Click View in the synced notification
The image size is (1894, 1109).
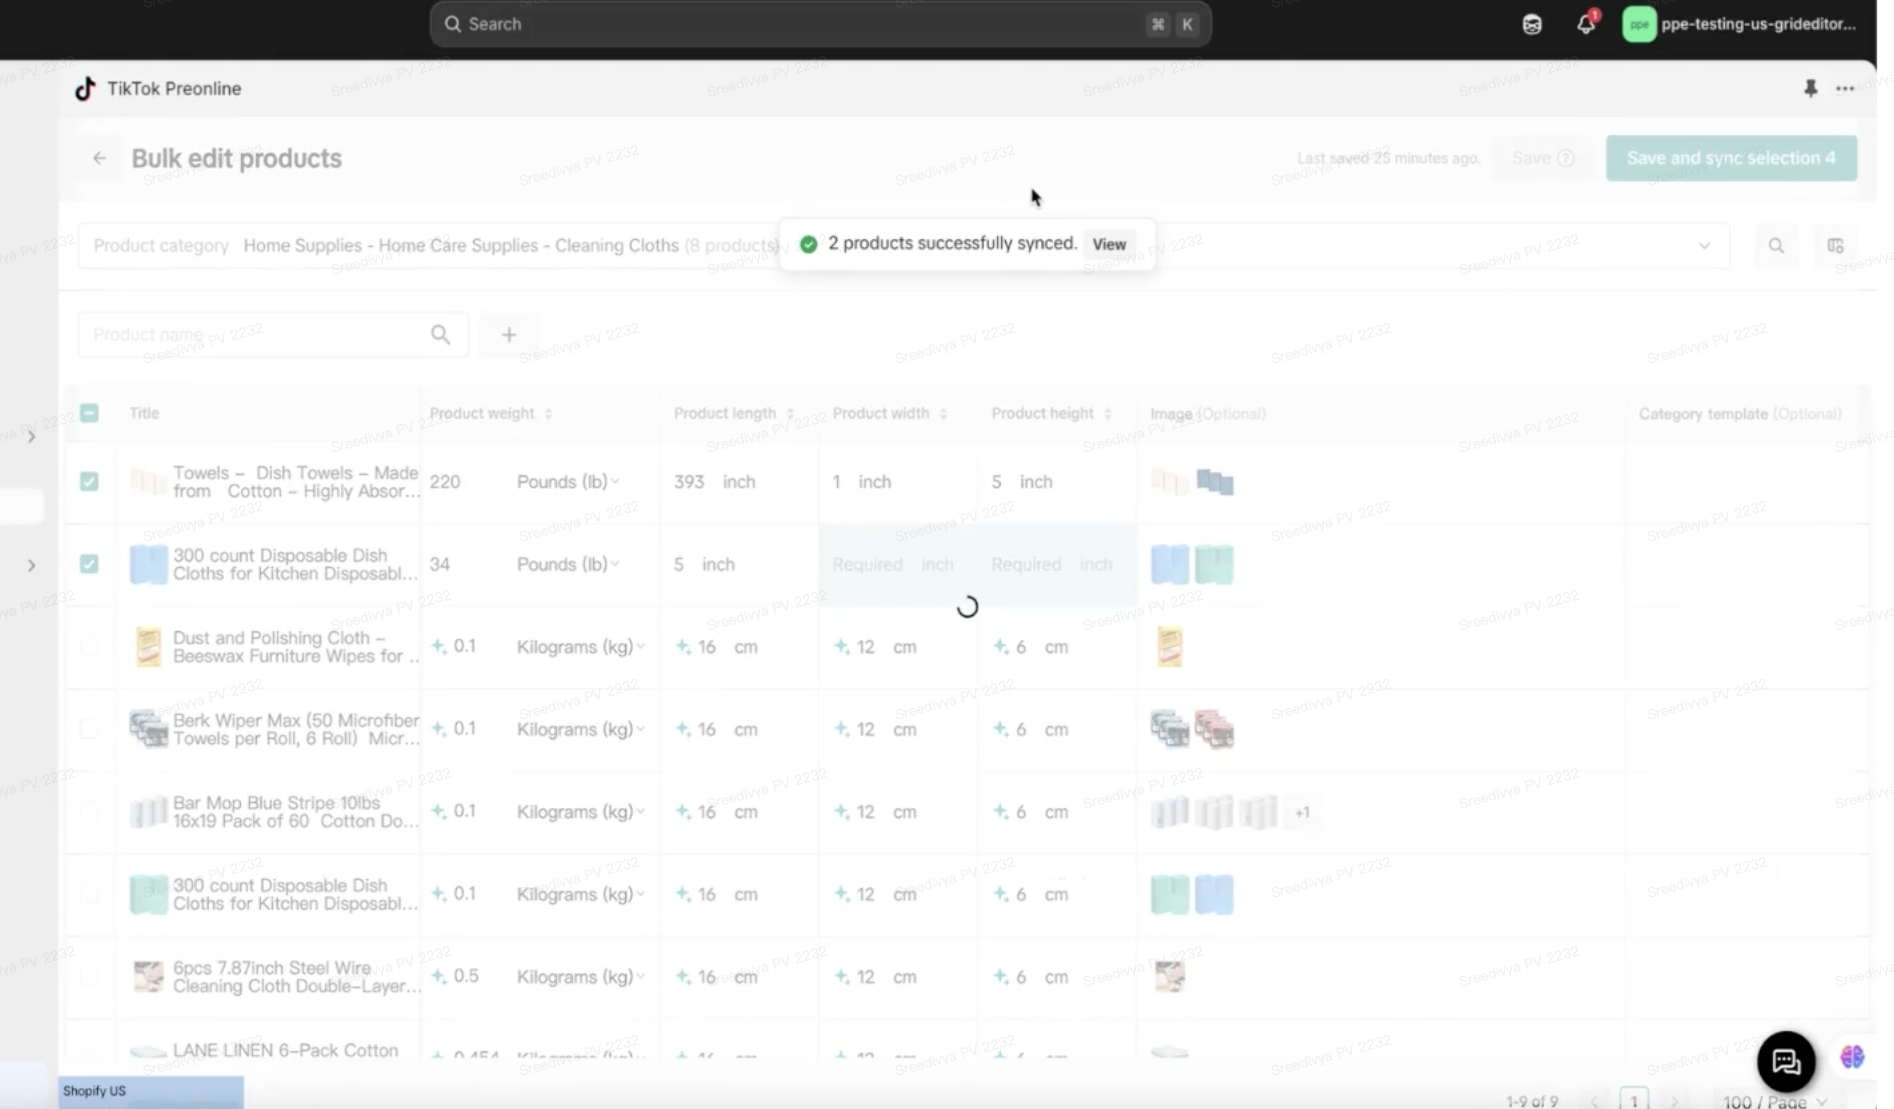[1109, 244]
